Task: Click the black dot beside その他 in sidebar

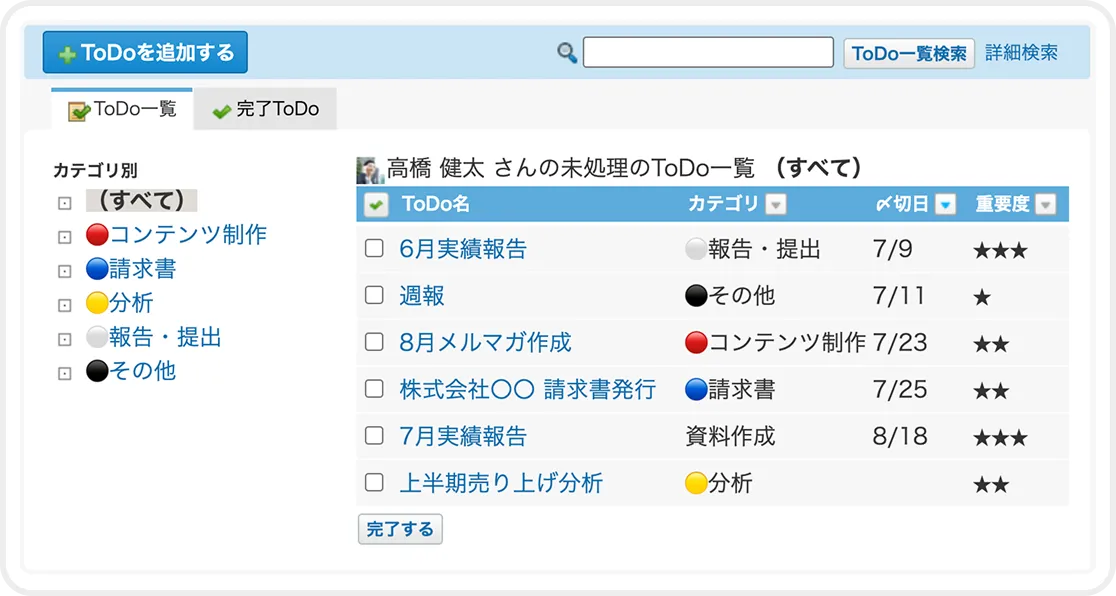Action: click(x=97, y=372)
